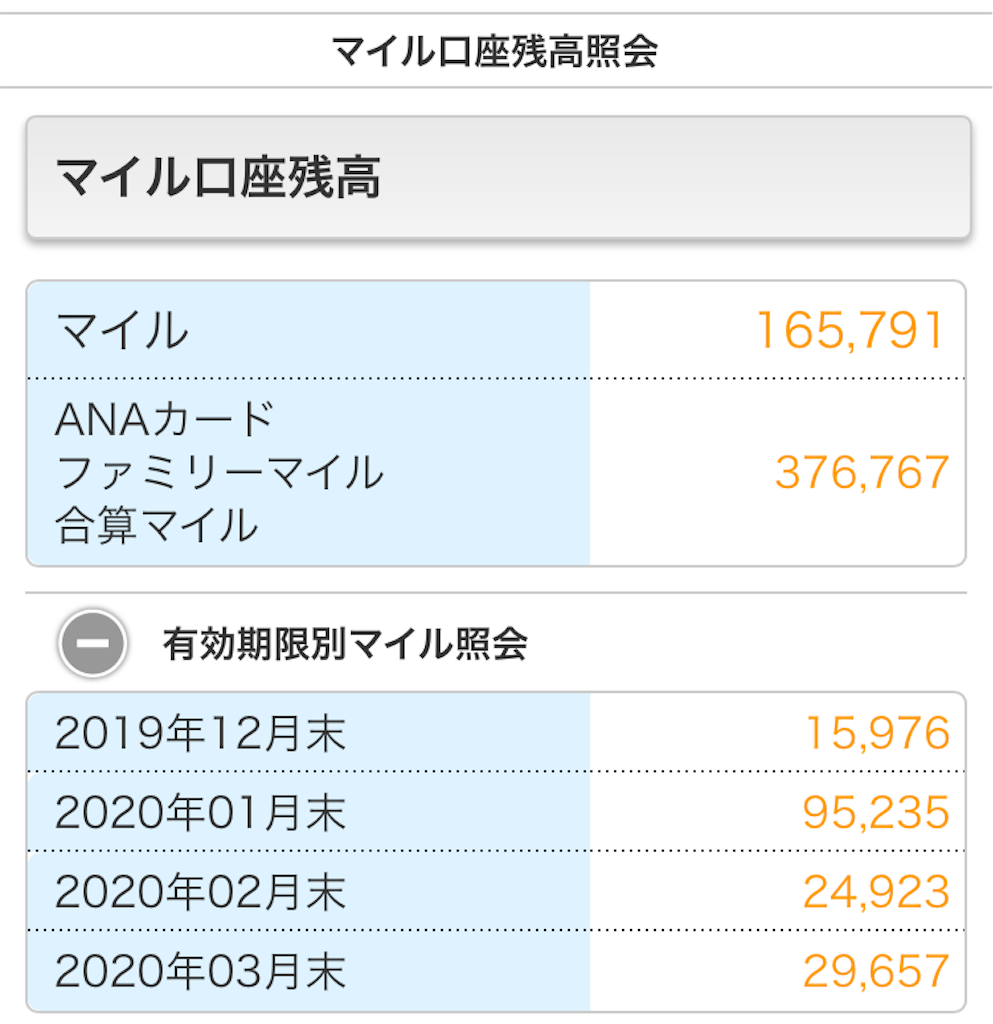Select the 2020年02月末 expiry row
993x1024 pixels.
coord(496,891)
